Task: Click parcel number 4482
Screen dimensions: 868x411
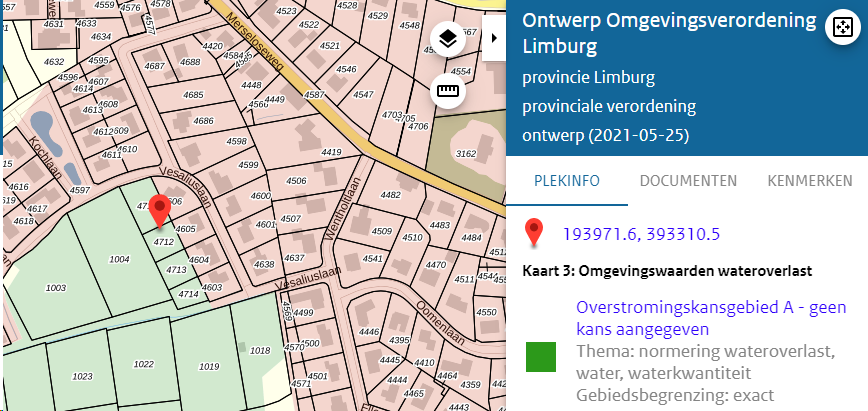Action: pos(391,195)
